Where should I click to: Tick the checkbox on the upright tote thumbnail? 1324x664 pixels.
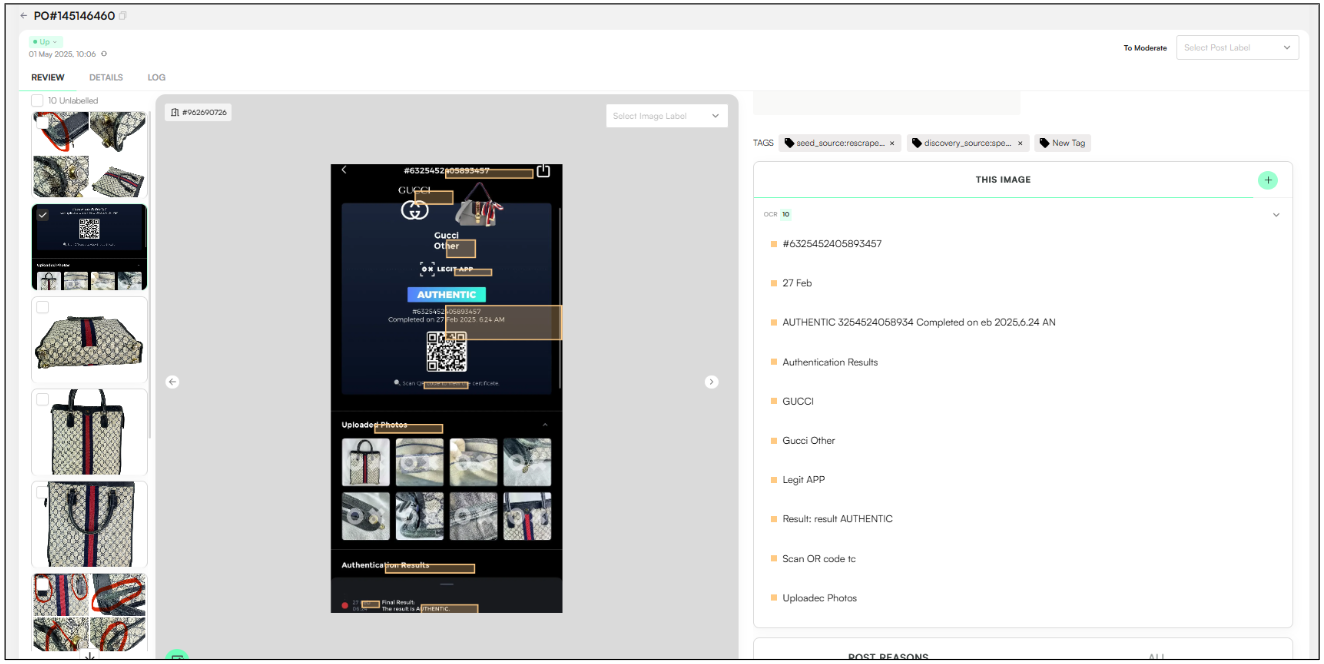click(x=42, y=399)
